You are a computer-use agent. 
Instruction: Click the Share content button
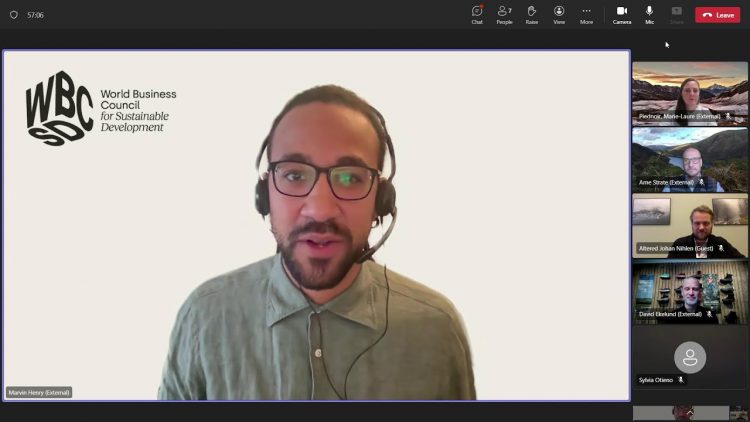coord(676,15)
